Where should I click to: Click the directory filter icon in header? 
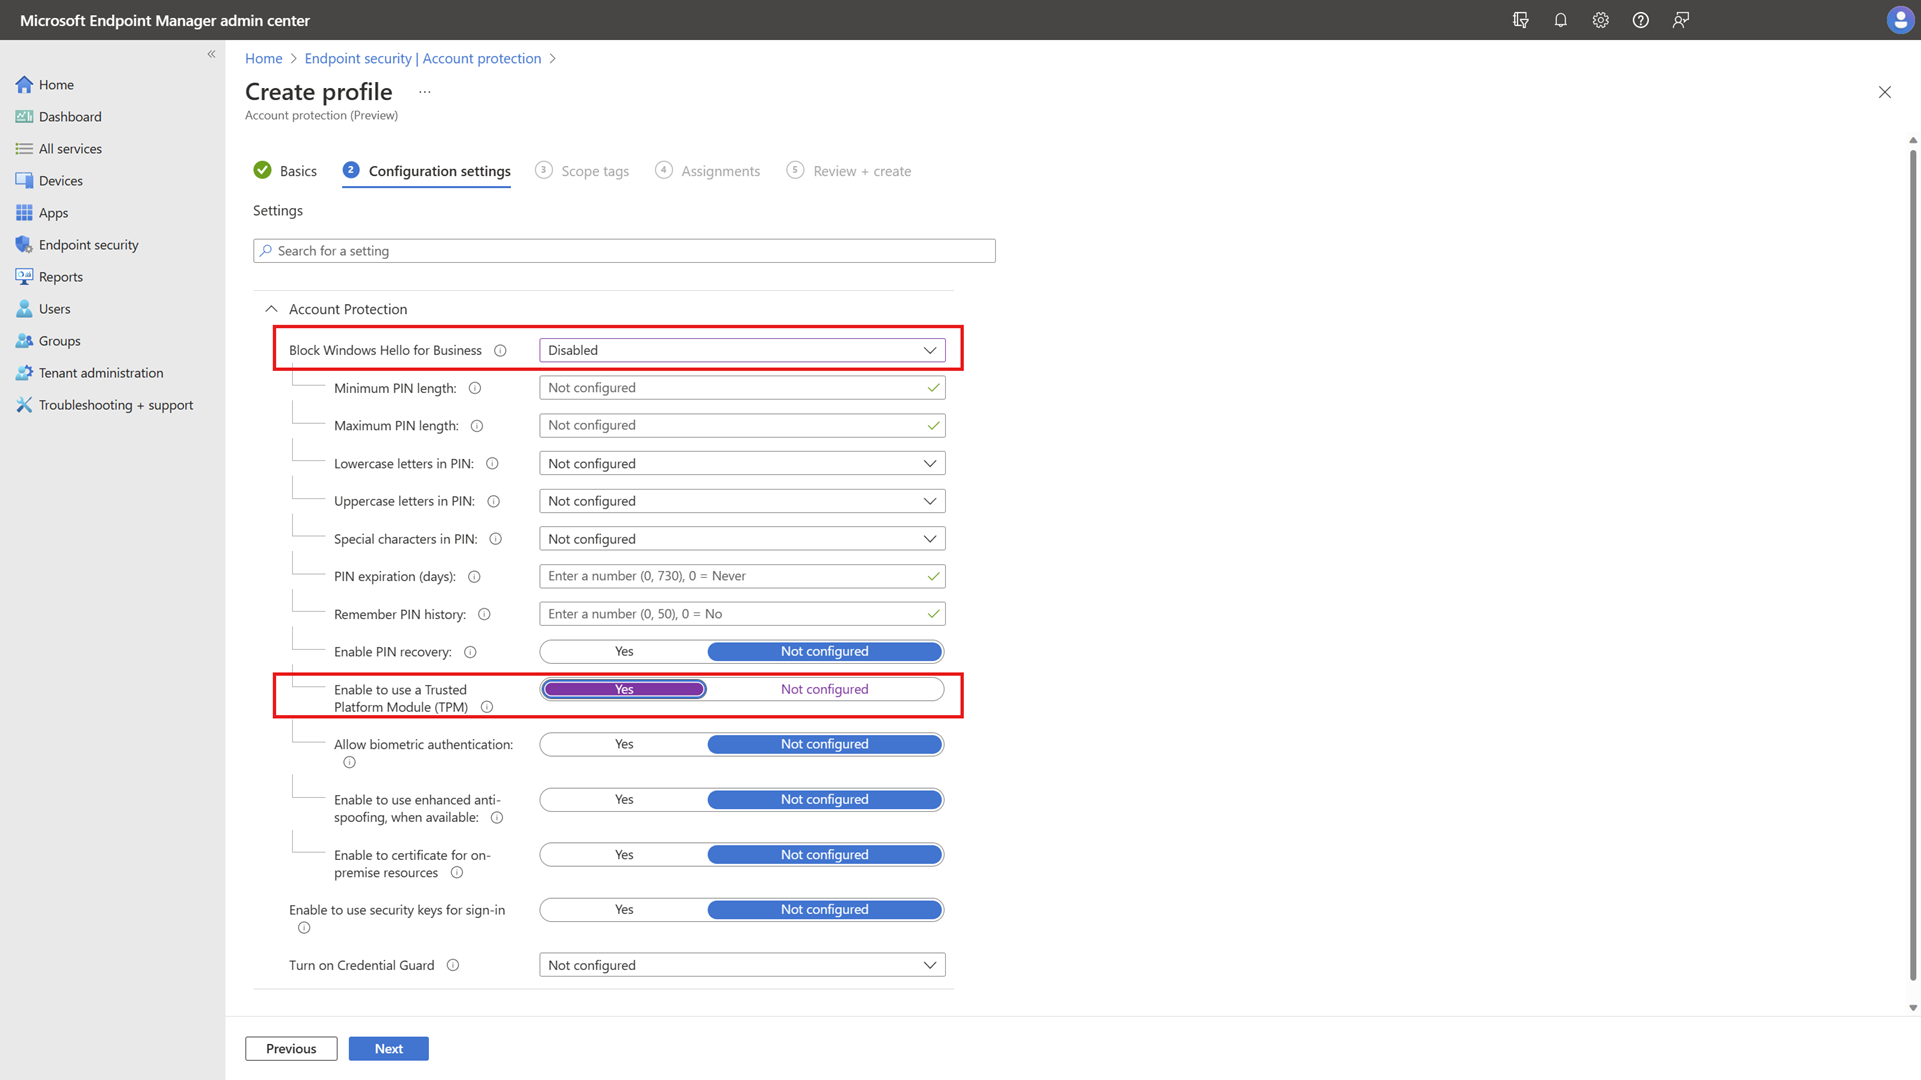(1520, 20)
